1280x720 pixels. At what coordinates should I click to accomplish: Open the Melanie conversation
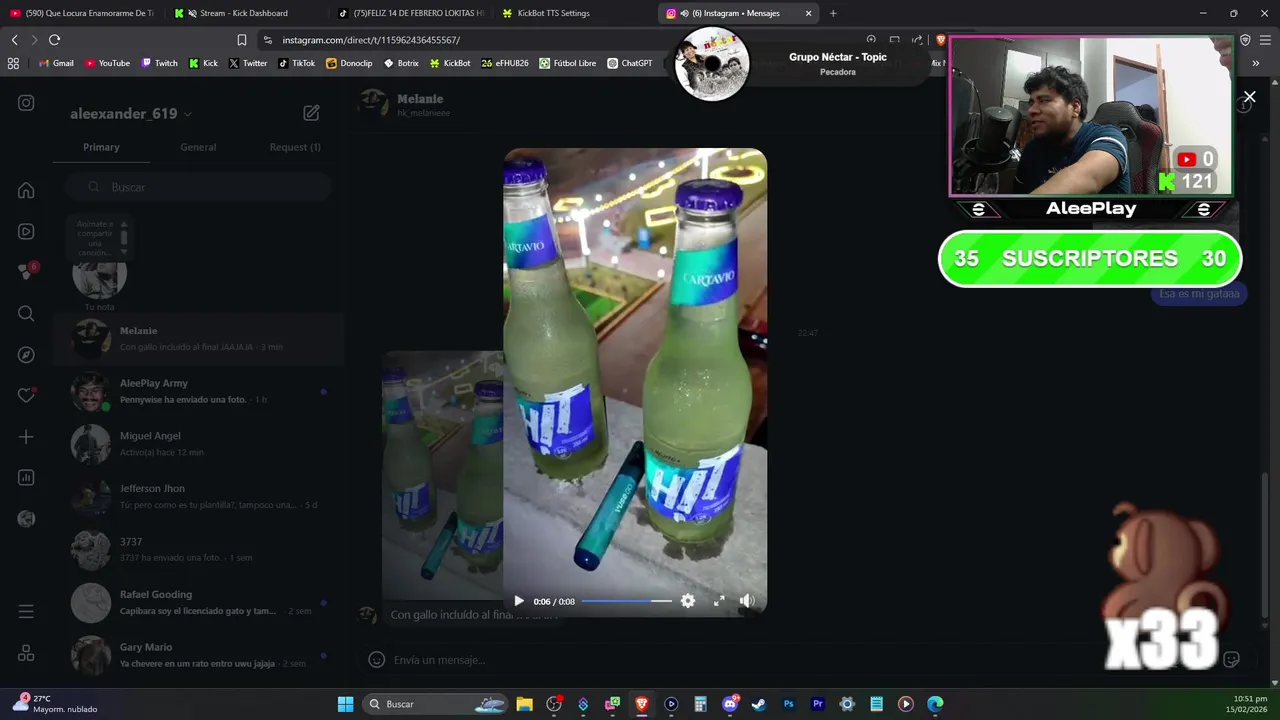pyautogui.click(x=198, y=339)
